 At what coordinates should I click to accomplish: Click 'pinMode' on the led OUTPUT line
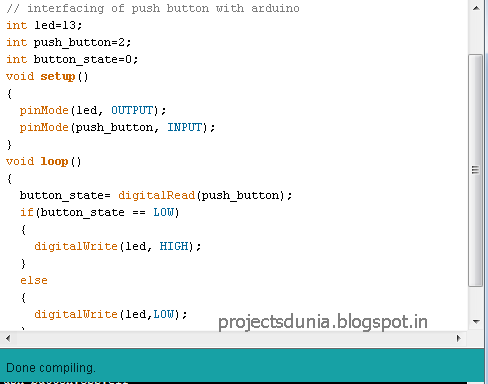click(x=44, y=110)
